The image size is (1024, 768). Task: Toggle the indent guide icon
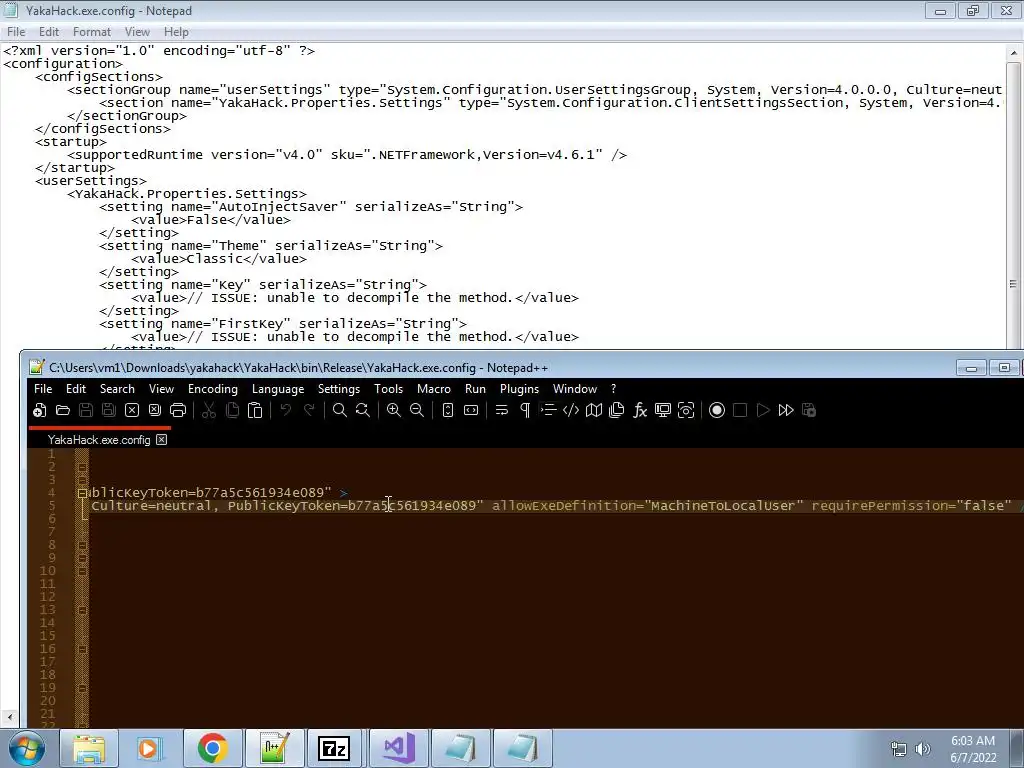(548, 410)
